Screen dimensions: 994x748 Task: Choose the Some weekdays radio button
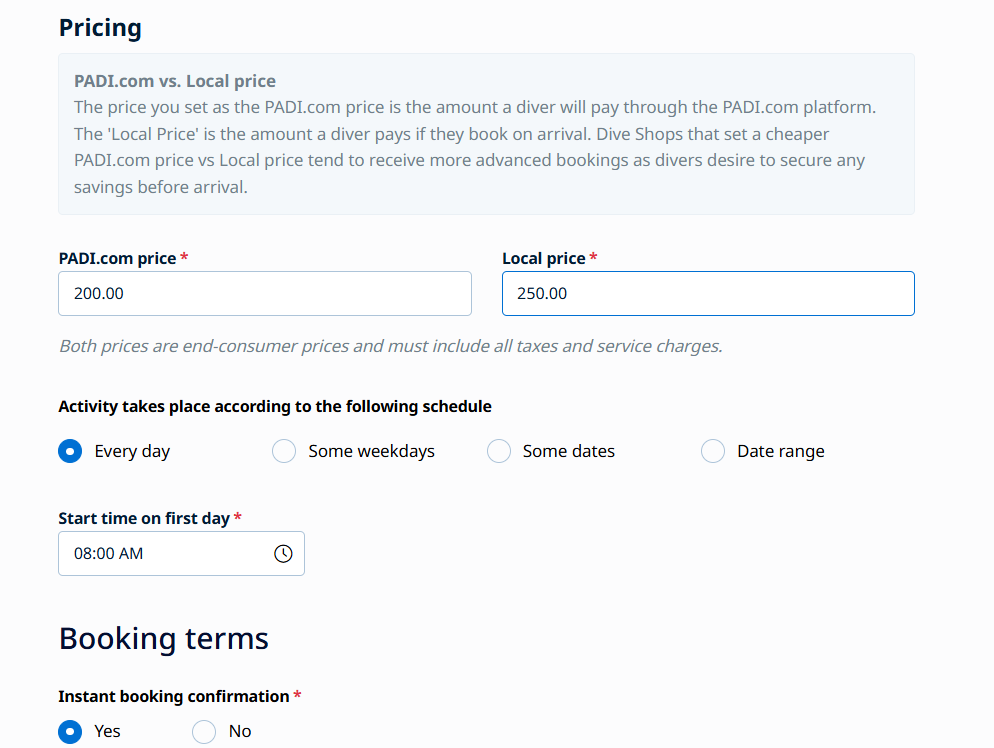click(x=284, y=451)
